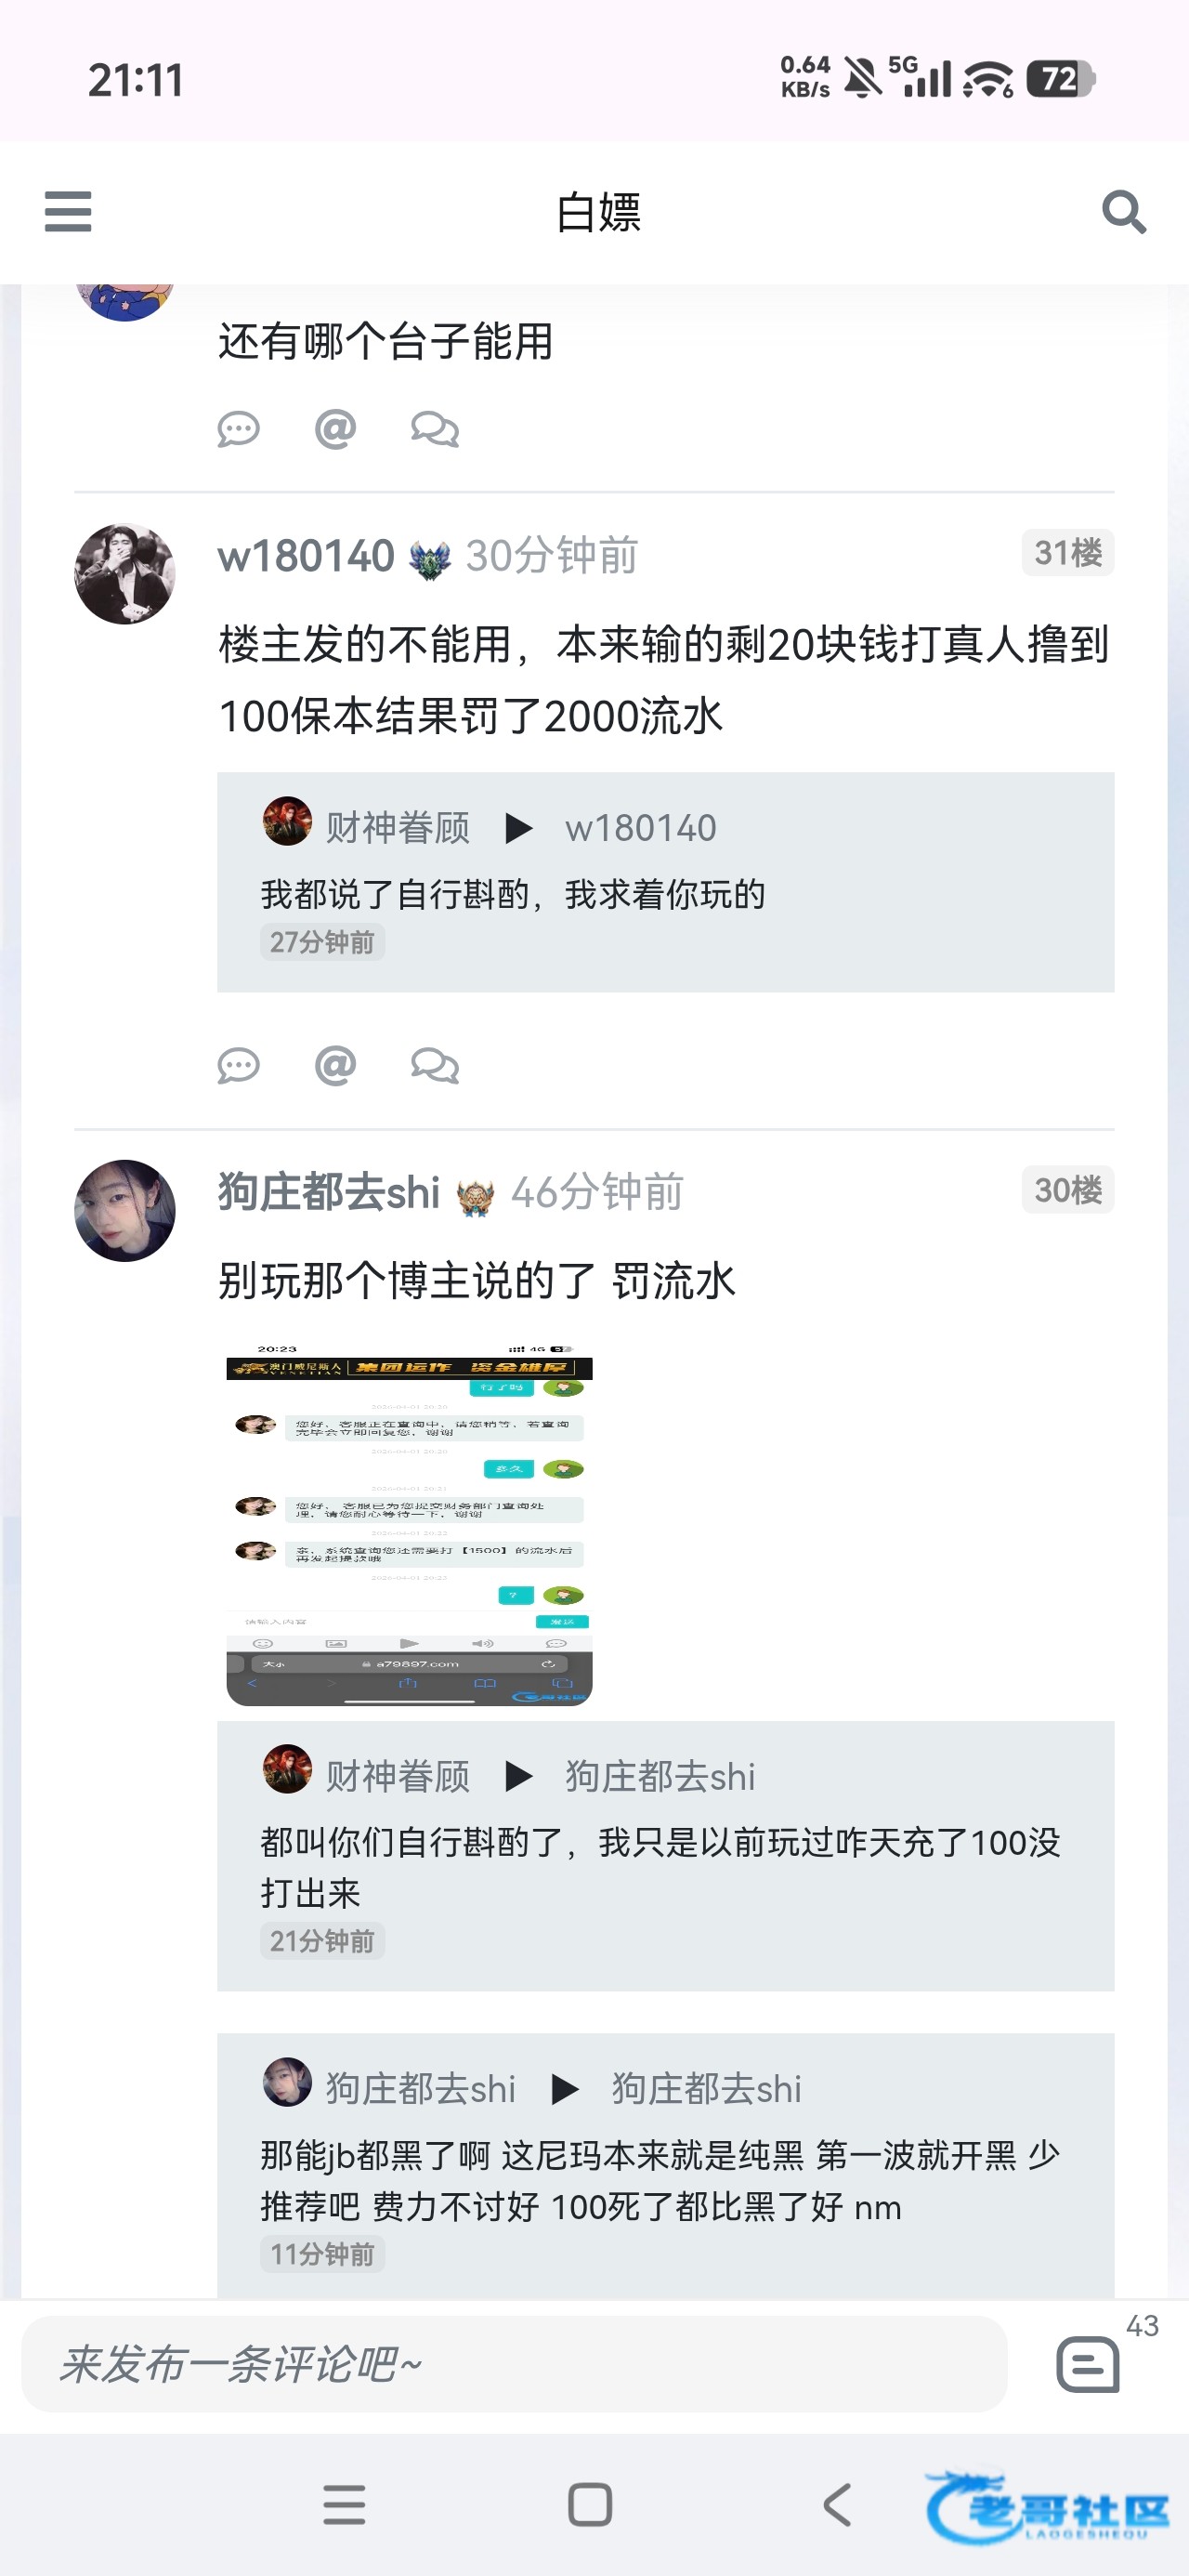Tap the conversation icon under 还有哪个台子能用
Screen dimensions: 1189x2576
click(435, 429)
